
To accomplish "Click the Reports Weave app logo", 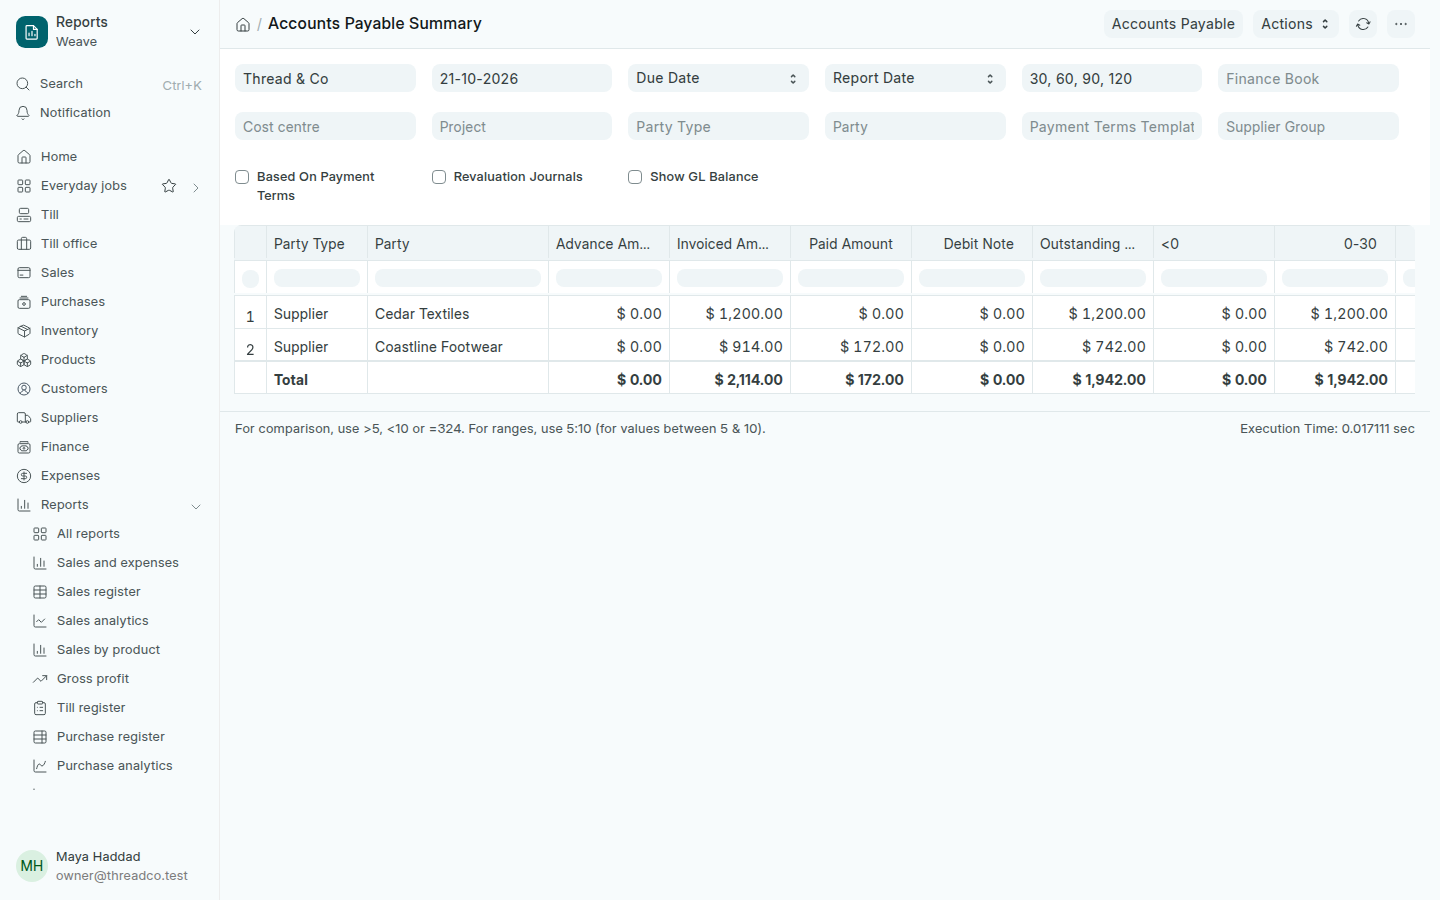I will coord(32,32).
